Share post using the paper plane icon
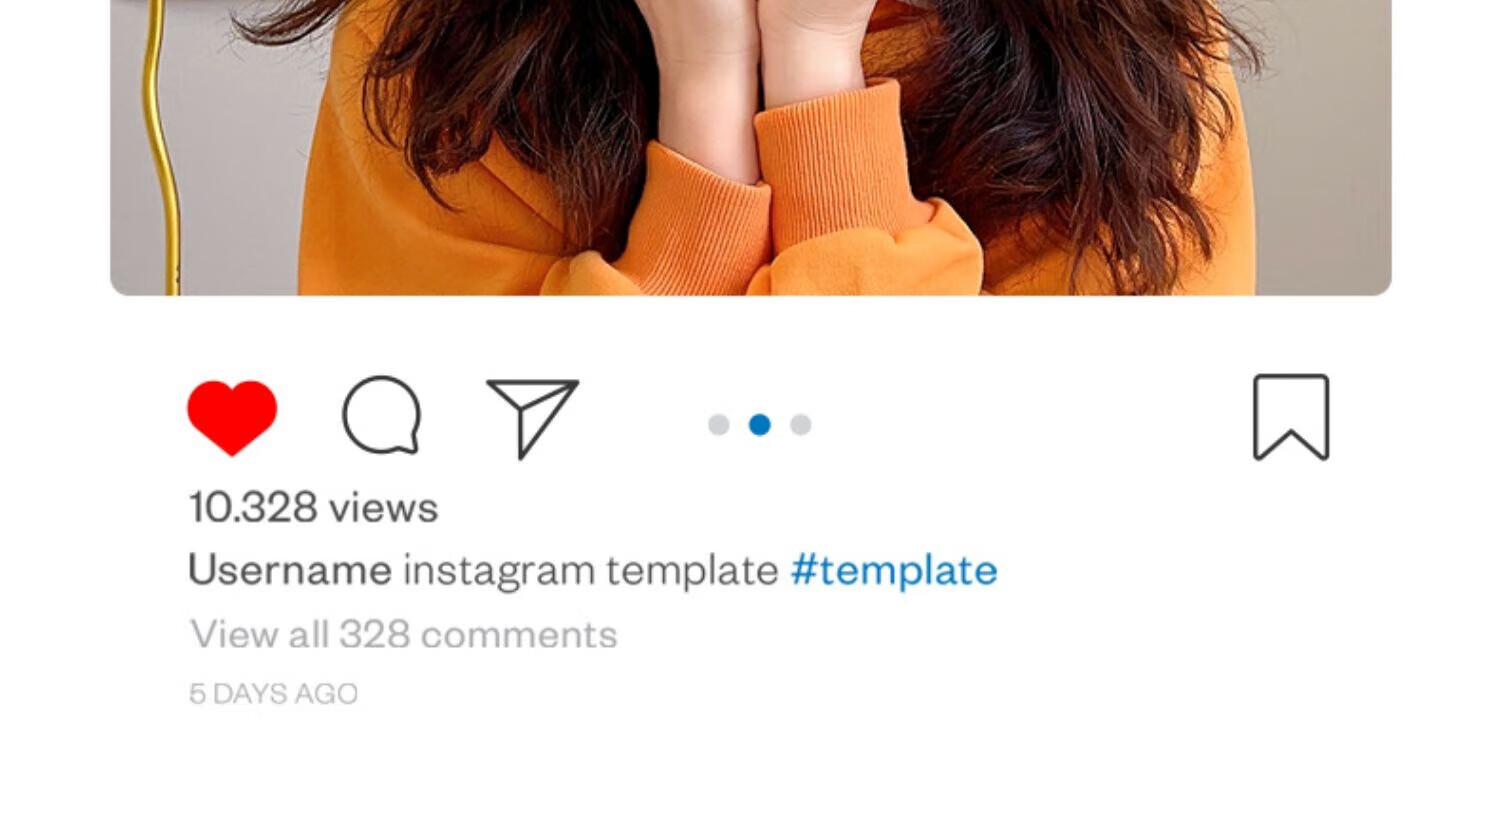 (532, 417)
